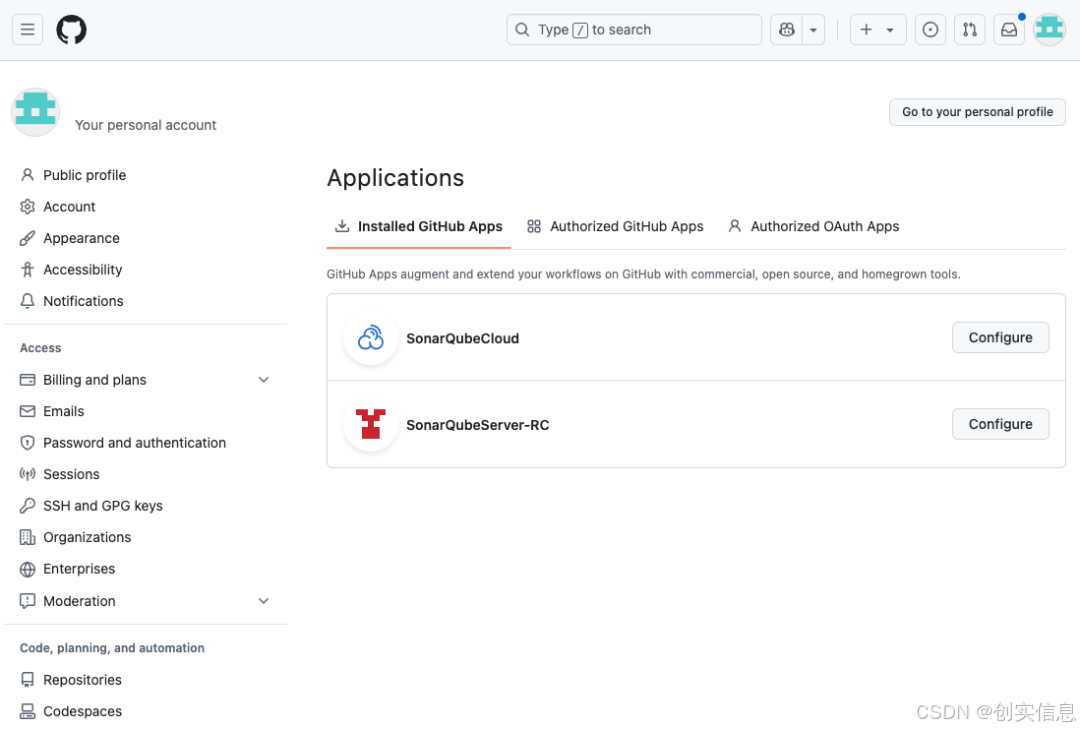Click Go to your personal profile

pos(977,112)
